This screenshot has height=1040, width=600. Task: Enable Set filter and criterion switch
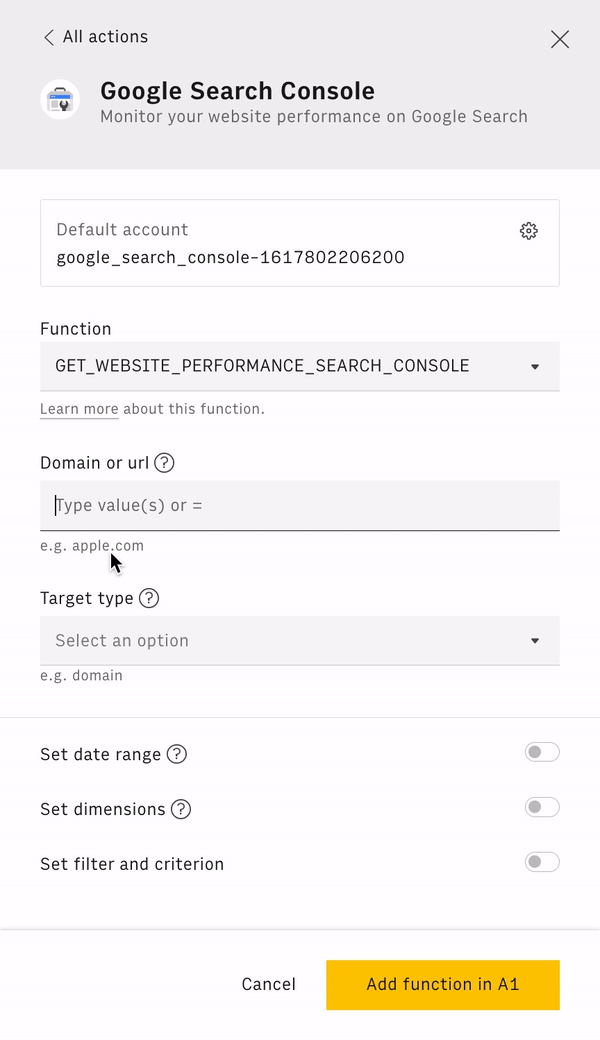(x=542, y=862)
